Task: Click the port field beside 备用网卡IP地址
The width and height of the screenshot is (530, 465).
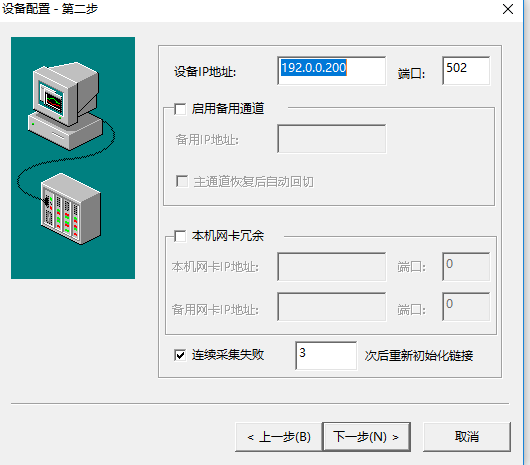Action: tap(466, 307)
